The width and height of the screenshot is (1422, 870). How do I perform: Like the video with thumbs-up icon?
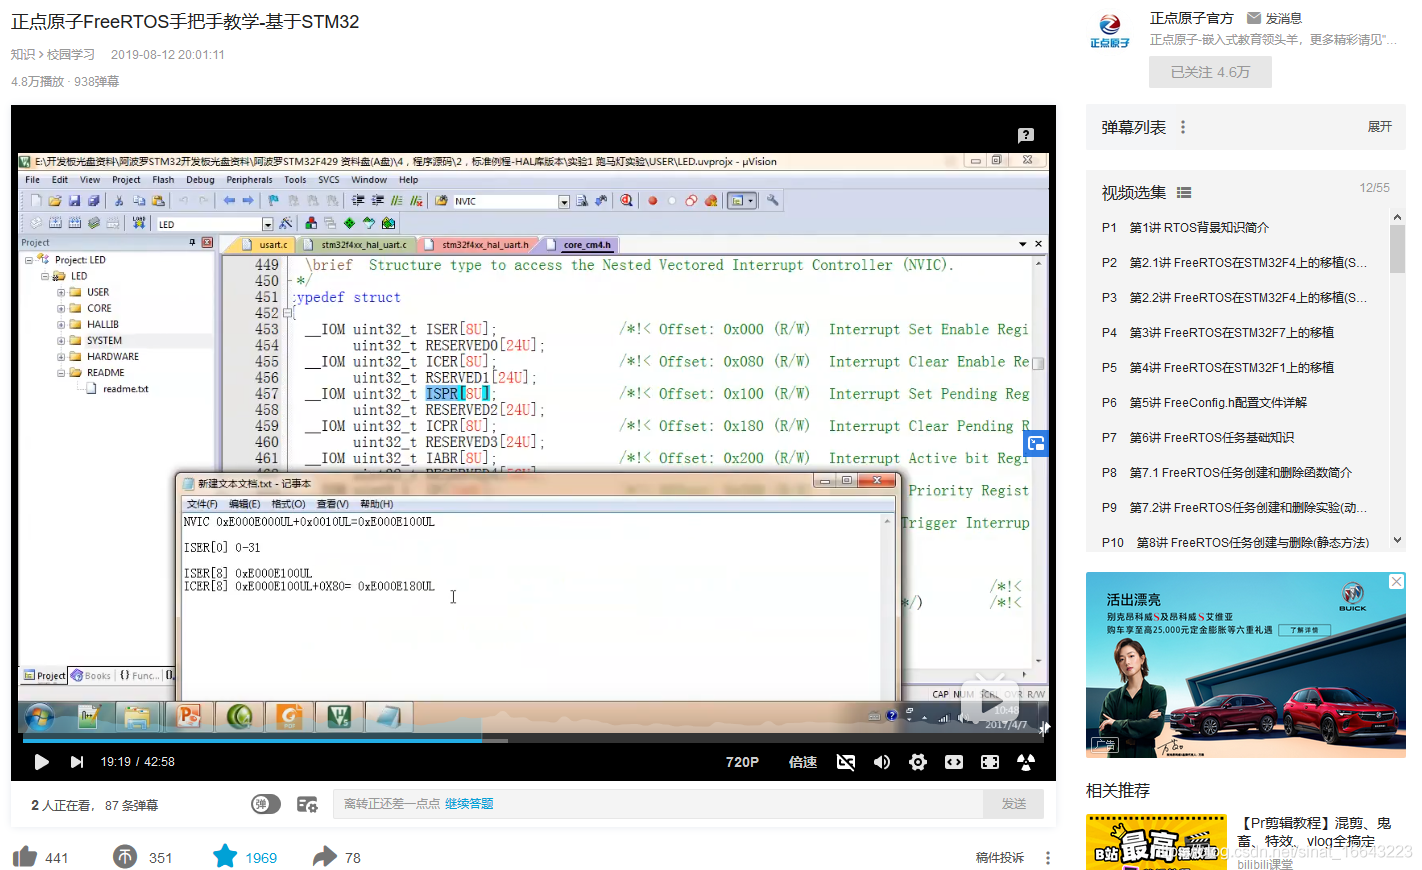pyautogui.click(x=25, y=857)
